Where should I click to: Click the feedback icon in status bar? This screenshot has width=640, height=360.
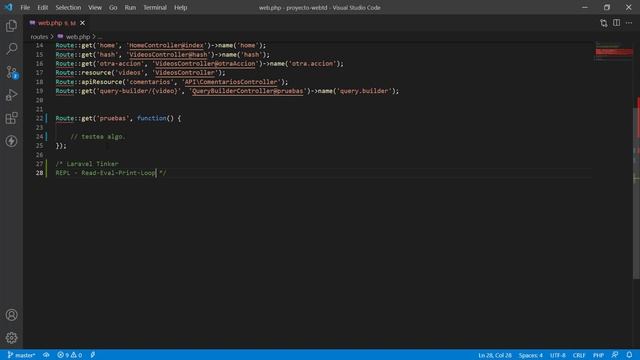(615, 355)
